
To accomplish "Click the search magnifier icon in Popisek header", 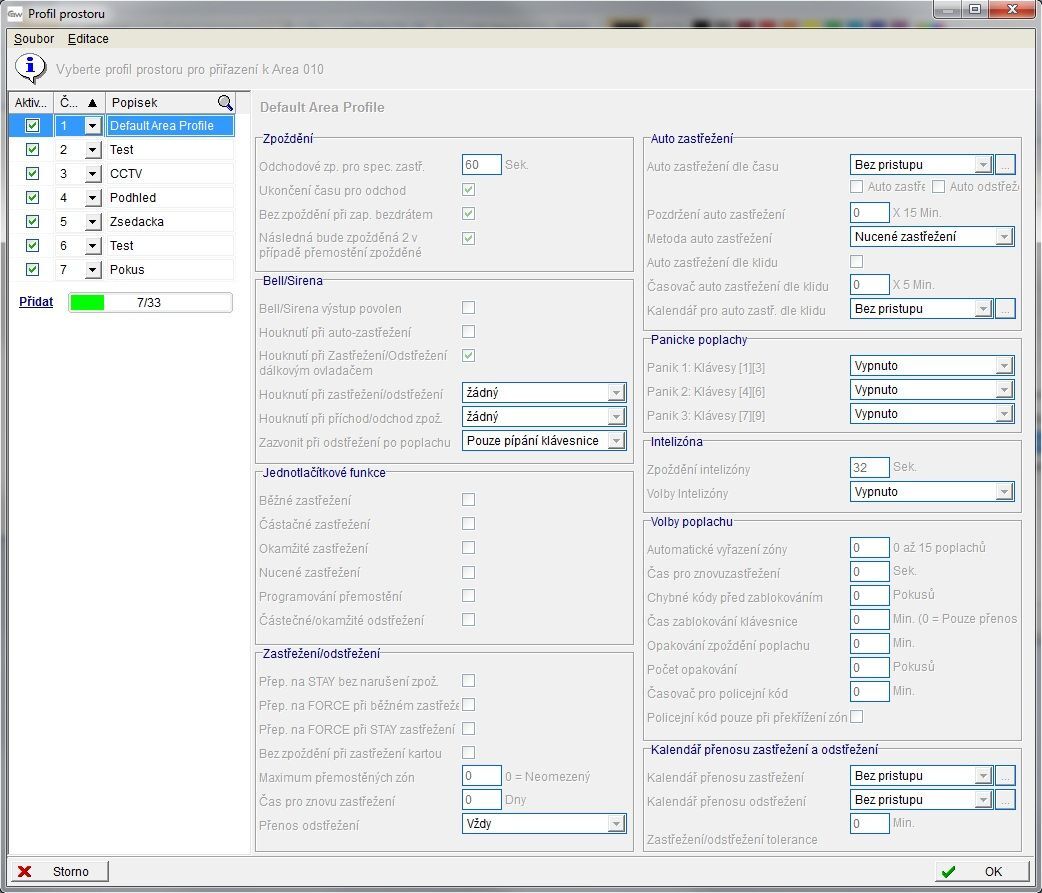I will point(225,102).
